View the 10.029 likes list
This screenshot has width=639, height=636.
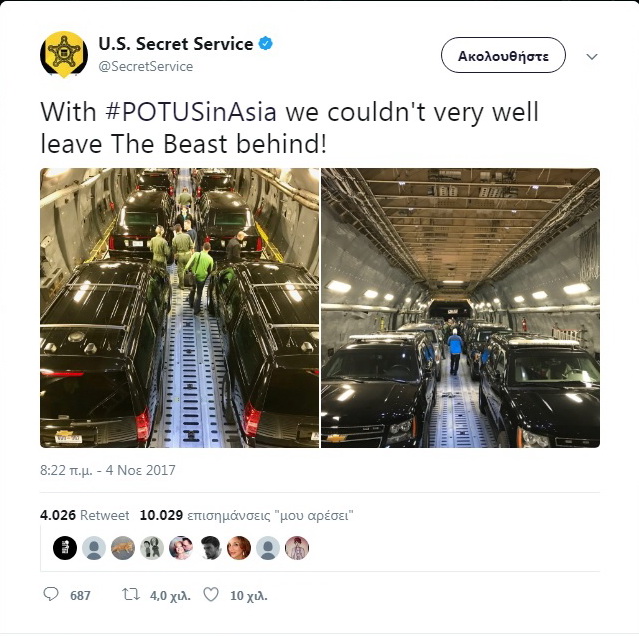246,515
